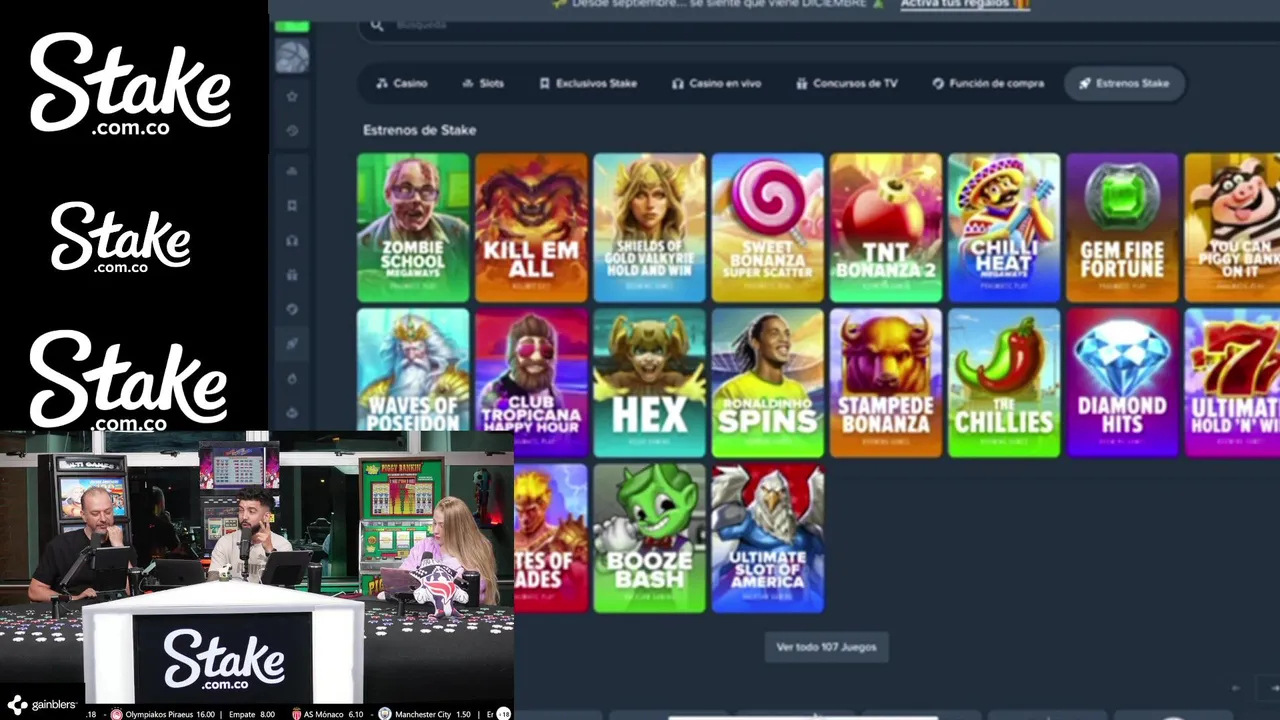
Task: Open the Exclusivos Stake tab
Action: [588, 84]
